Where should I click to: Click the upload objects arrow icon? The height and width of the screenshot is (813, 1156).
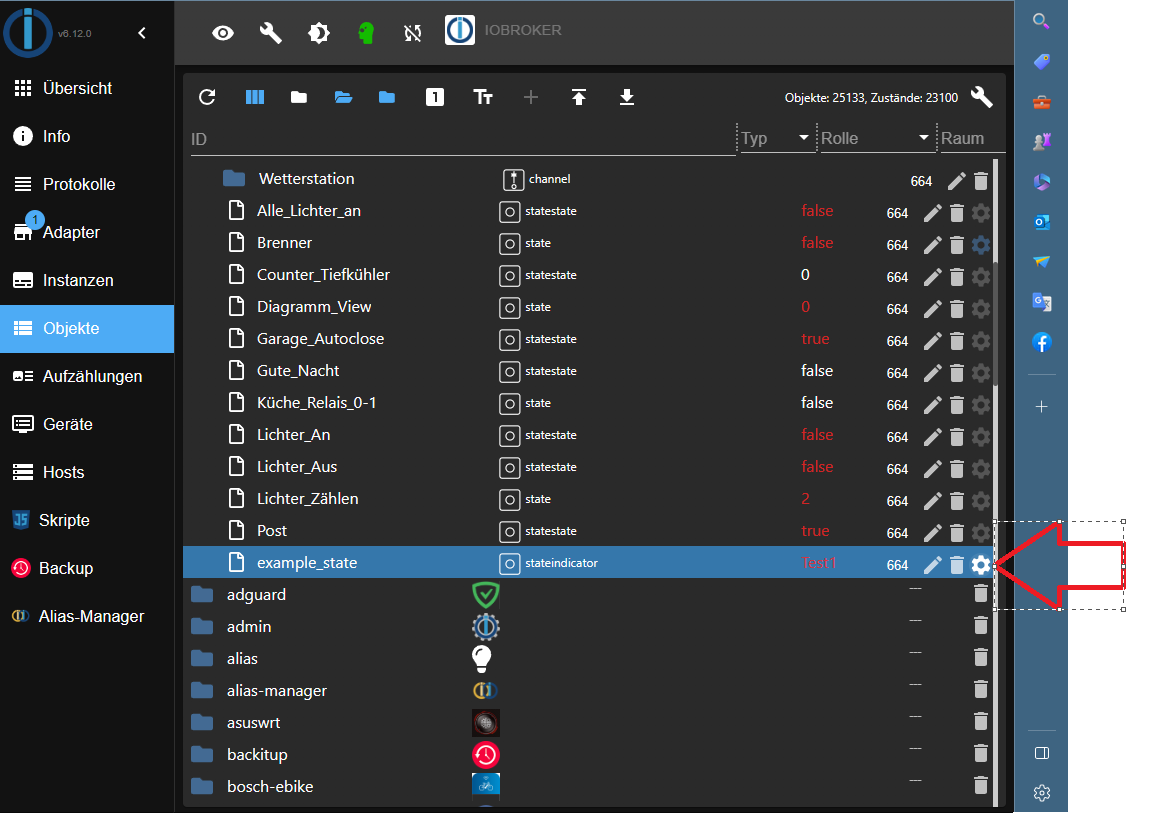pyautogui.click(x=579, y=97)
